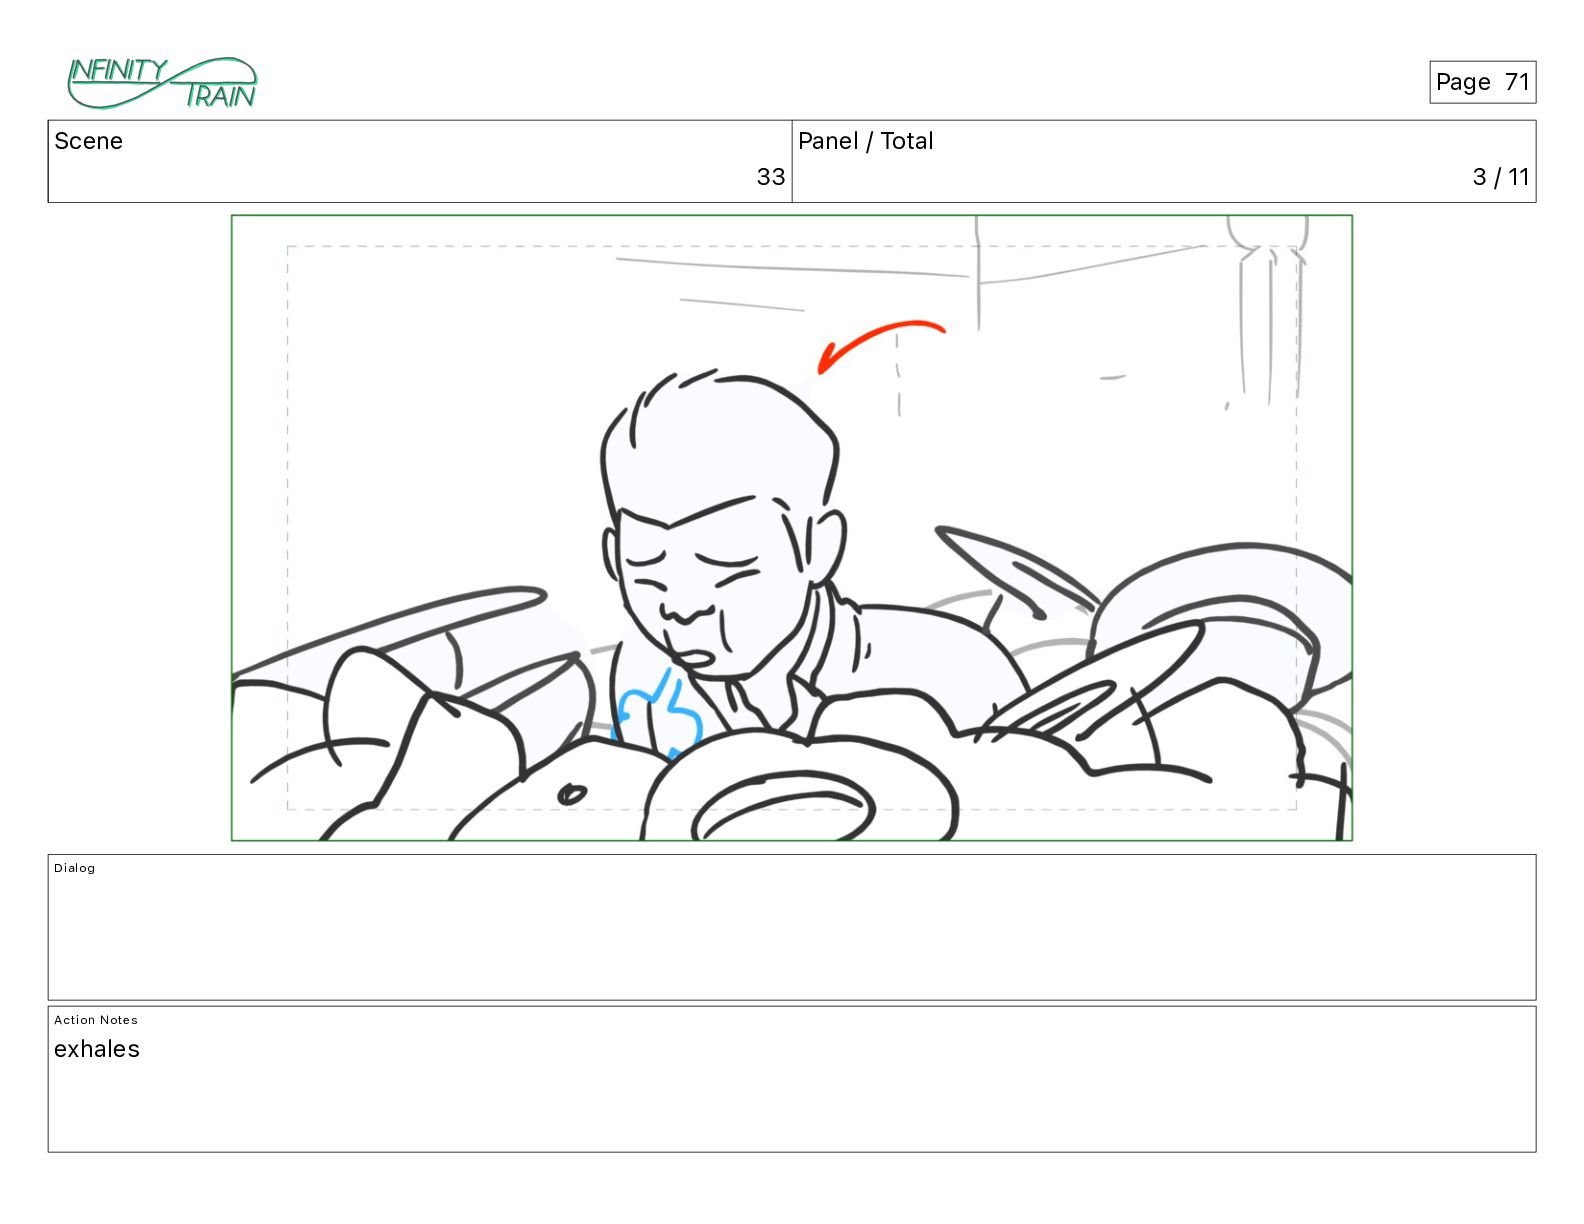Screen dimensions: 1584x1224
Task: Select scene number '33'
Action: [770, 177]
